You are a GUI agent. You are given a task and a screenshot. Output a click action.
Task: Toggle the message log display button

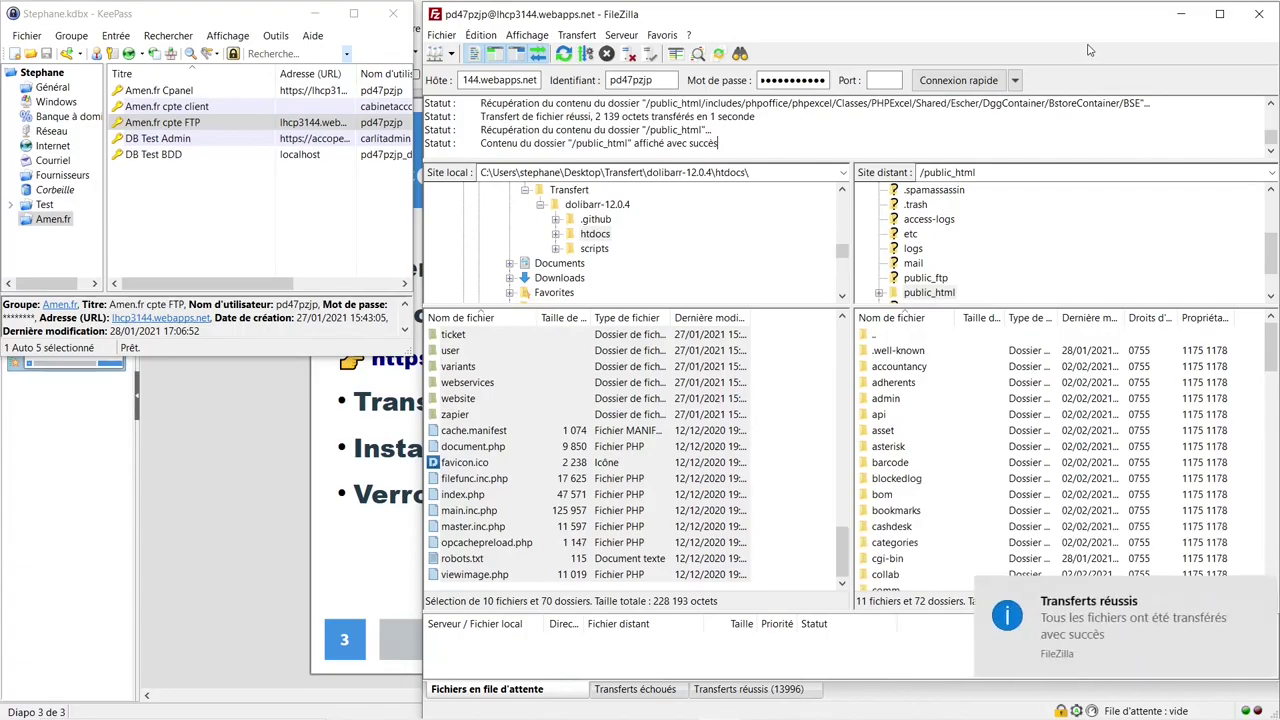474,54
